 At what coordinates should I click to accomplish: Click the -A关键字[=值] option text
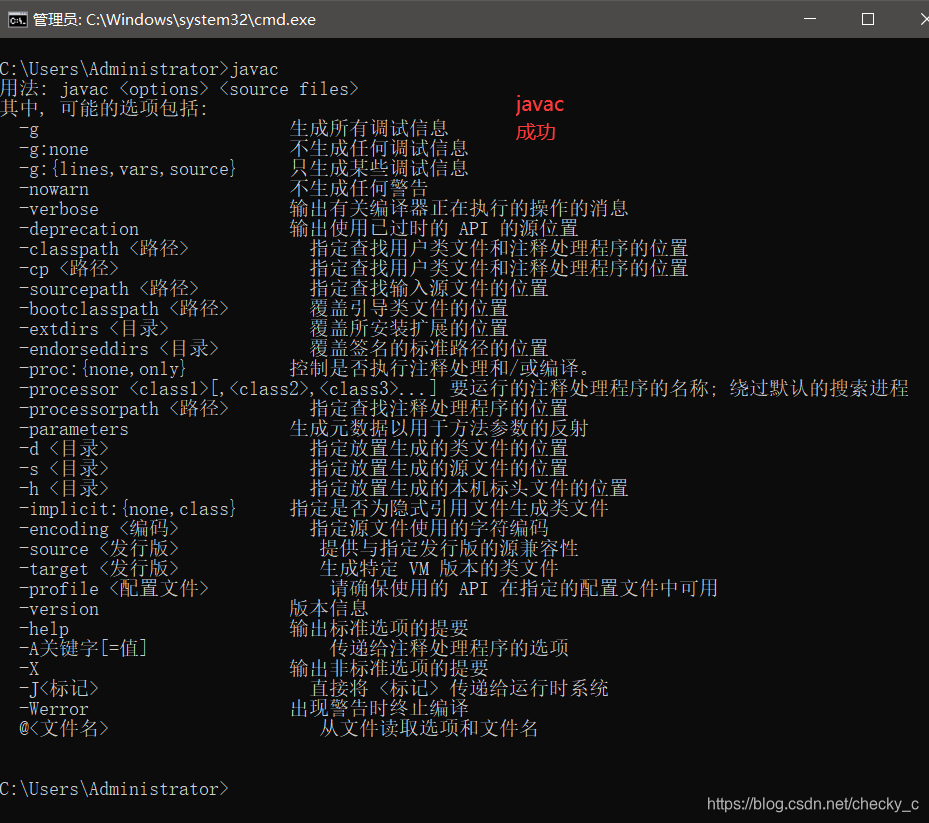tap(84, 649)
